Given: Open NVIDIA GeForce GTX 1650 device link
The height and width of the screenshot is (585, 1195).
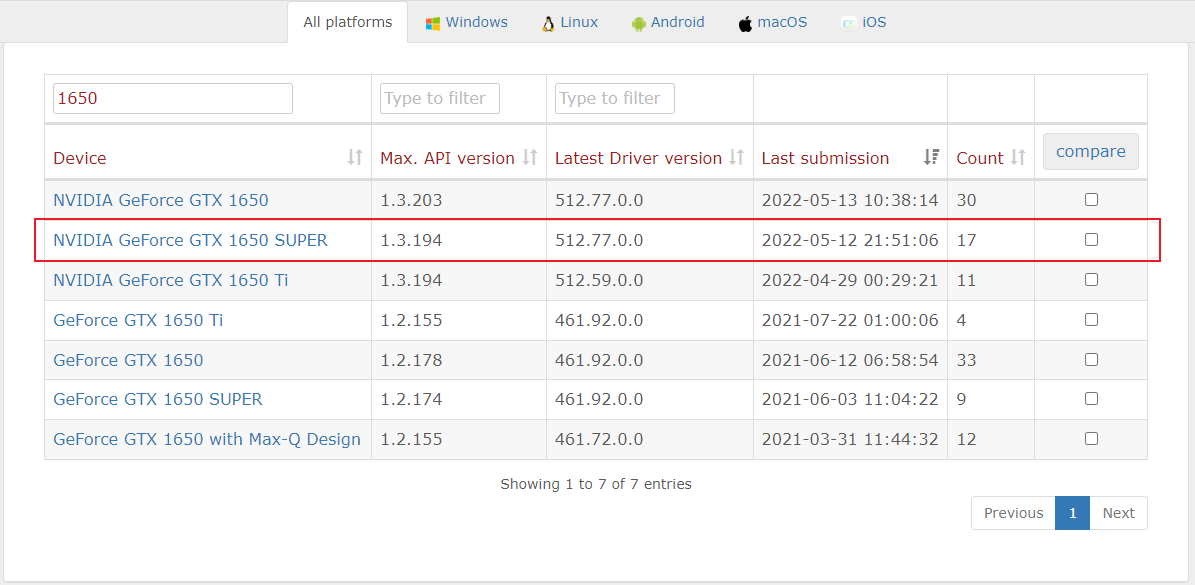Looking at the screenshot, I should click(x=161, y=200).
